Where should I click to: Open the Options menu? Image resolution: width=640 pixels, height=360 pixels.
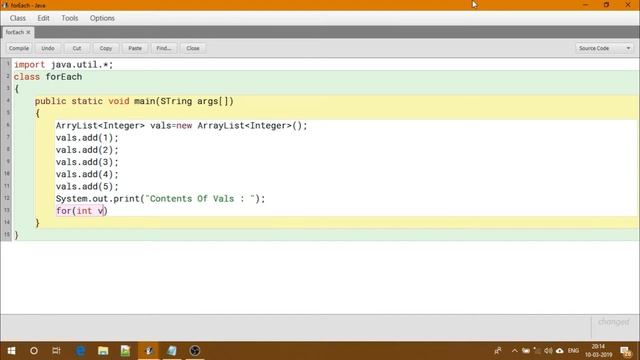[x=102, y=18]
